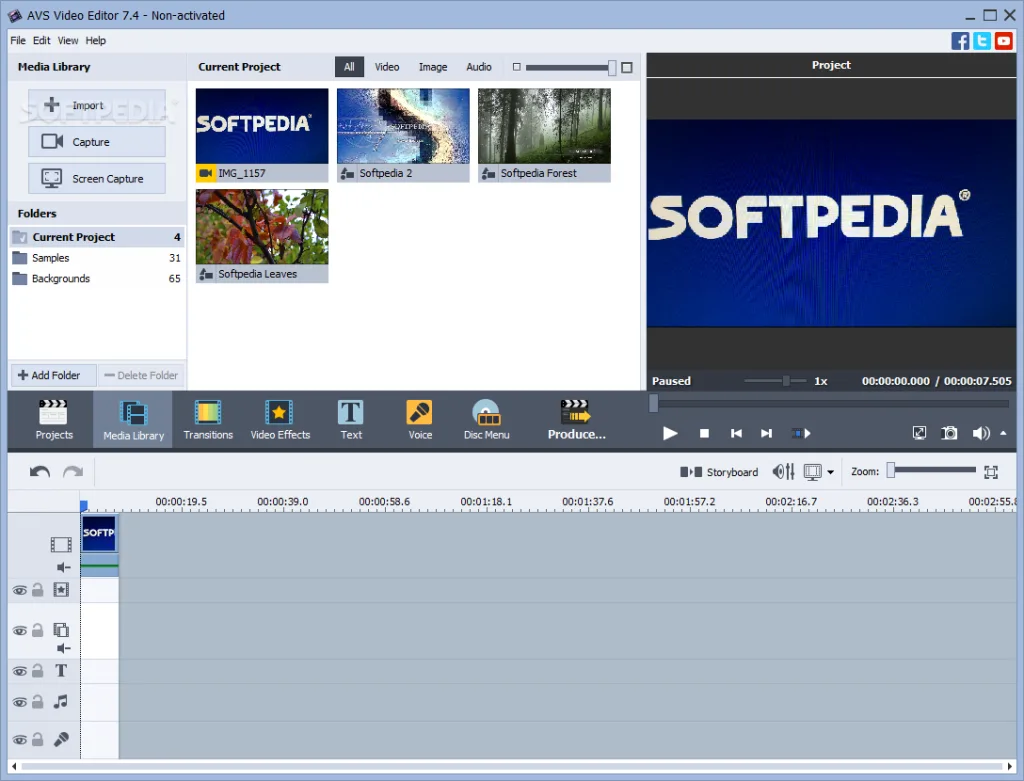Select the Text tool panel
1024x781 pixels.
(350, 419)
